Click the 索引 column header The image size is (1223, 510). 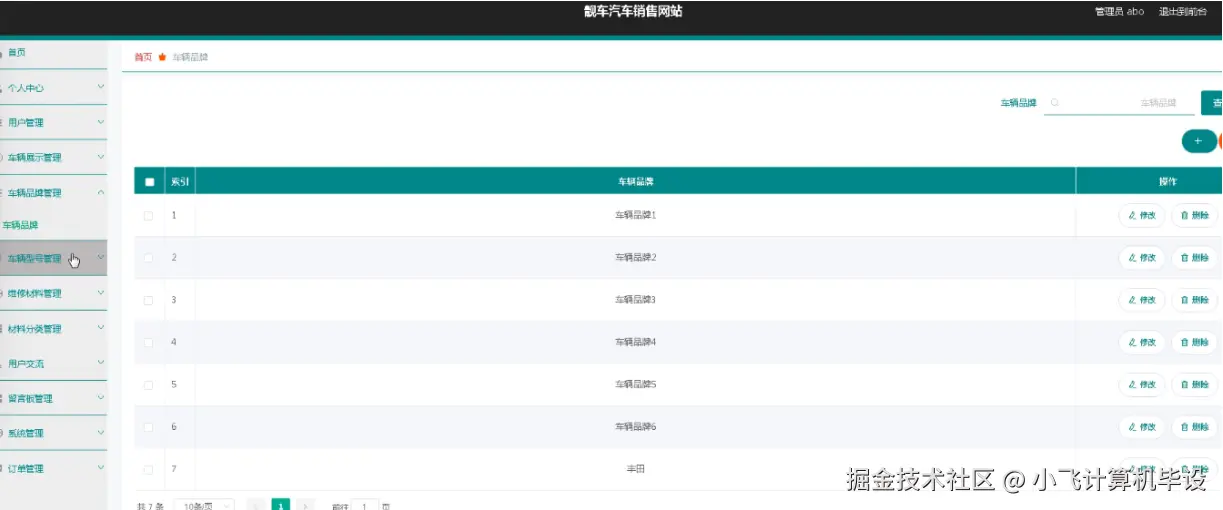[x=180, y=182]
